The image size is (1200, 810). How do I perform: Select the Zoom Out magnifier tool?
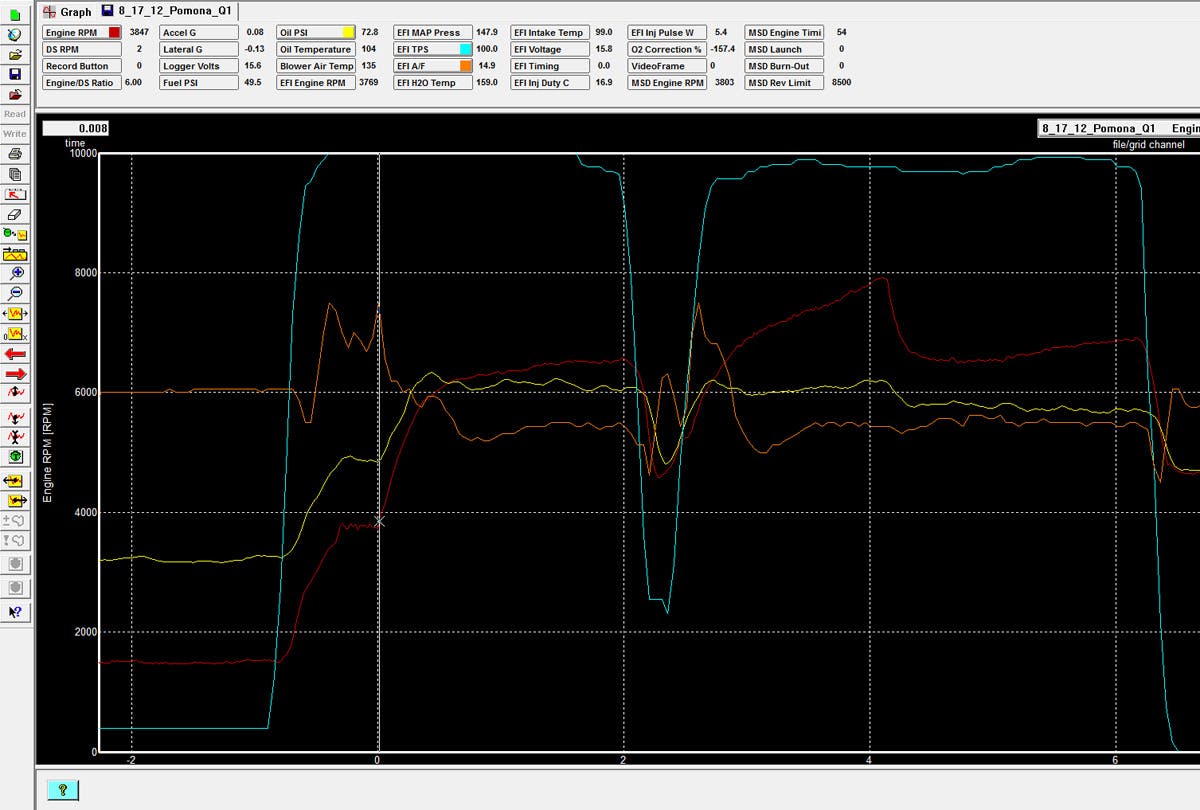point(15,293)
